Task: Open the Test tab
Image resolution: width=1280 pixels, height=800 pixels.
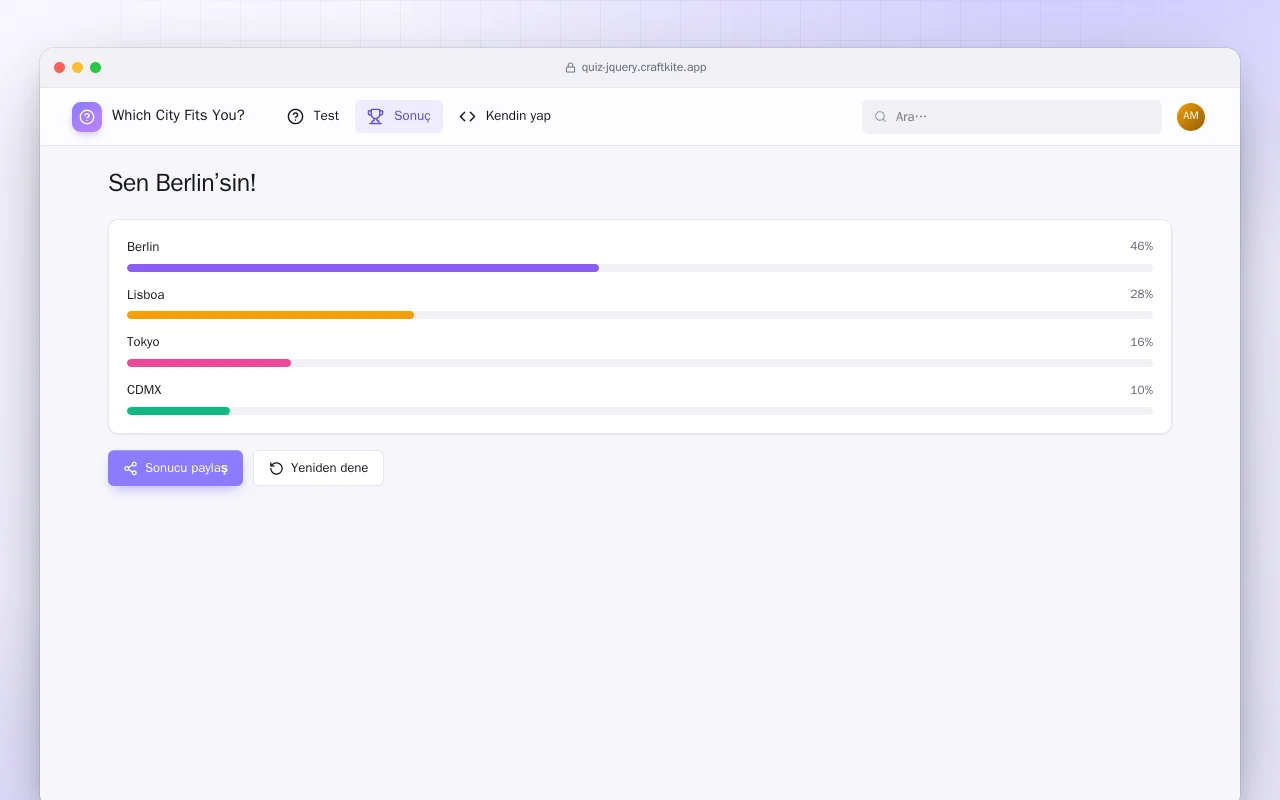Action: point(313,116)
